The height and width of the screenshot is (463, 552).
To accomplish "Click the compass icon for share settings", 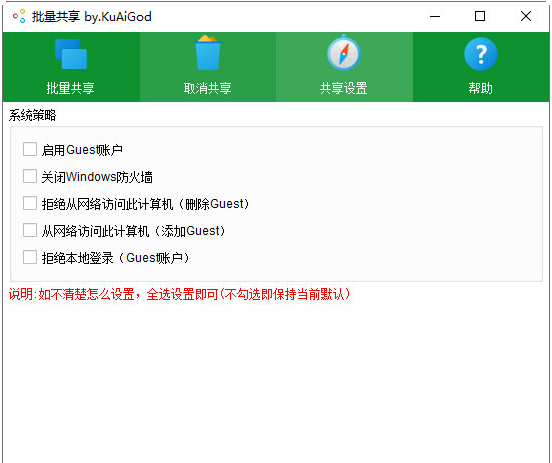I will 344,53.
